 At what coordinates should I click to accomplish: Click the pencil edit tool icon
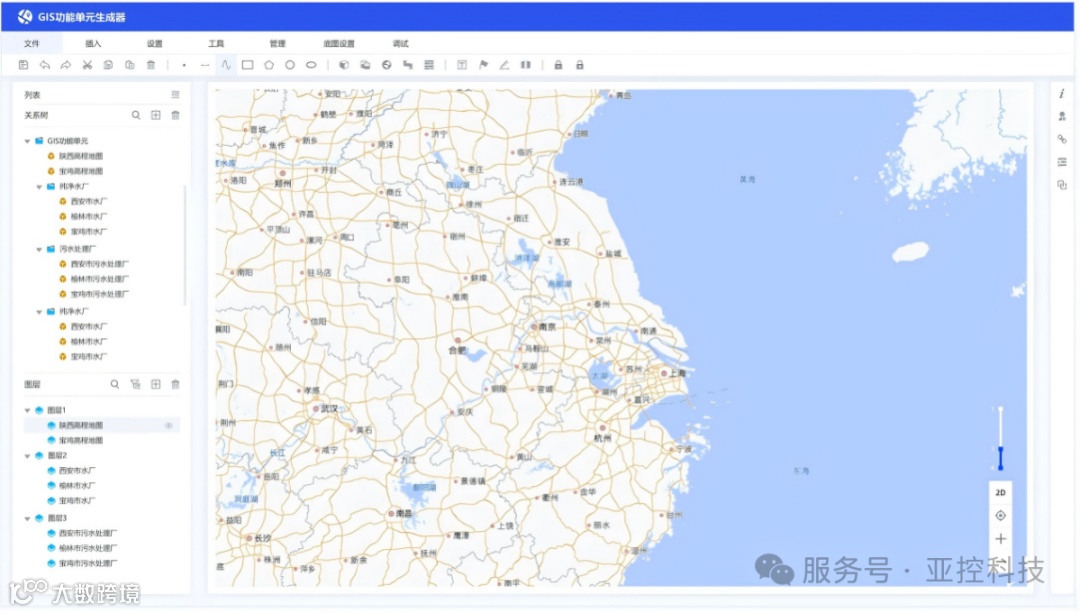(504, 65)
